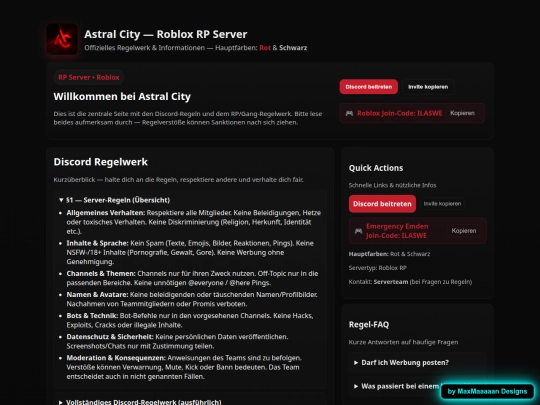This screenshot has height=405, width=540.
Task: Click the gamepad icon beside Emergency Emden
Action: point(359,231)
